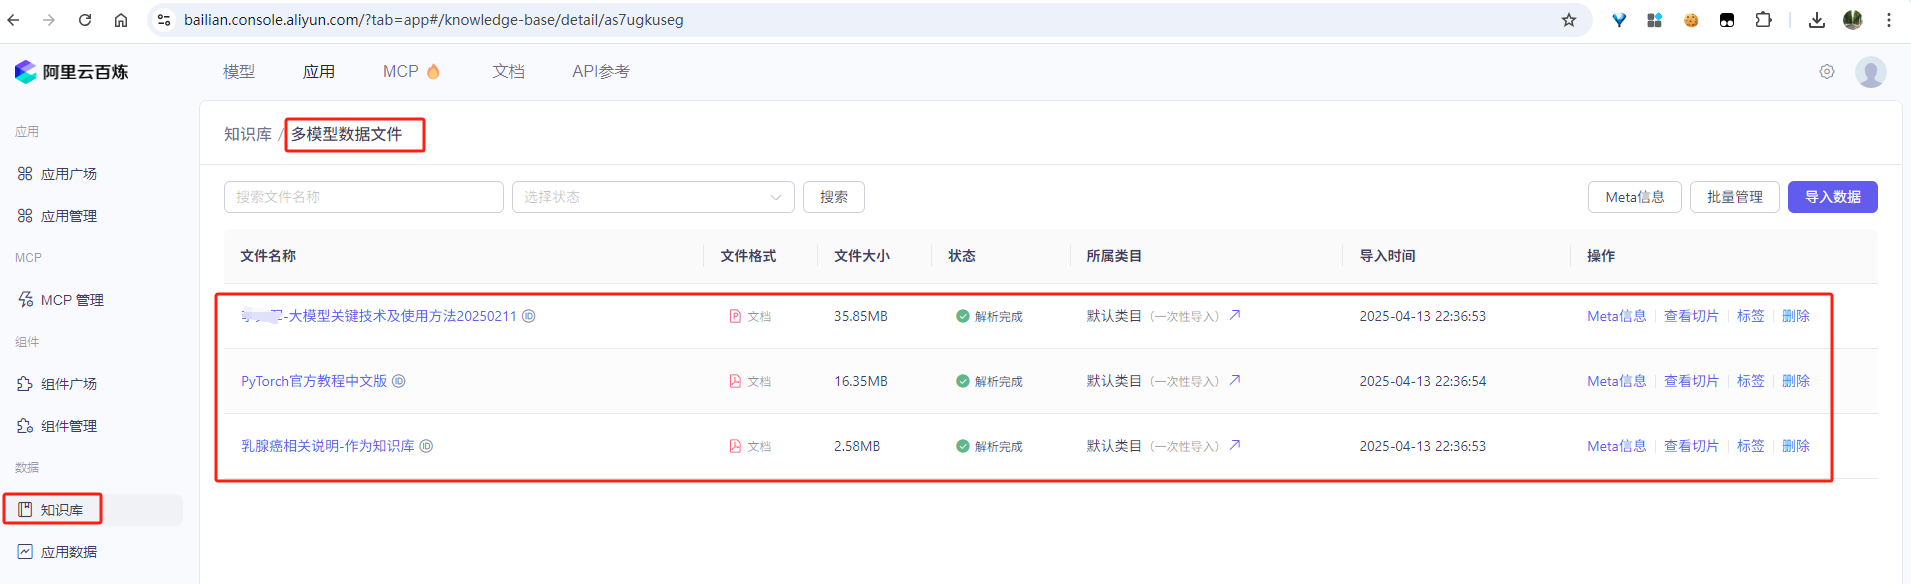The image size is (1911, 584).
Task: Click 删除 in the PyTorch row
Action: tap(1796, 381)
